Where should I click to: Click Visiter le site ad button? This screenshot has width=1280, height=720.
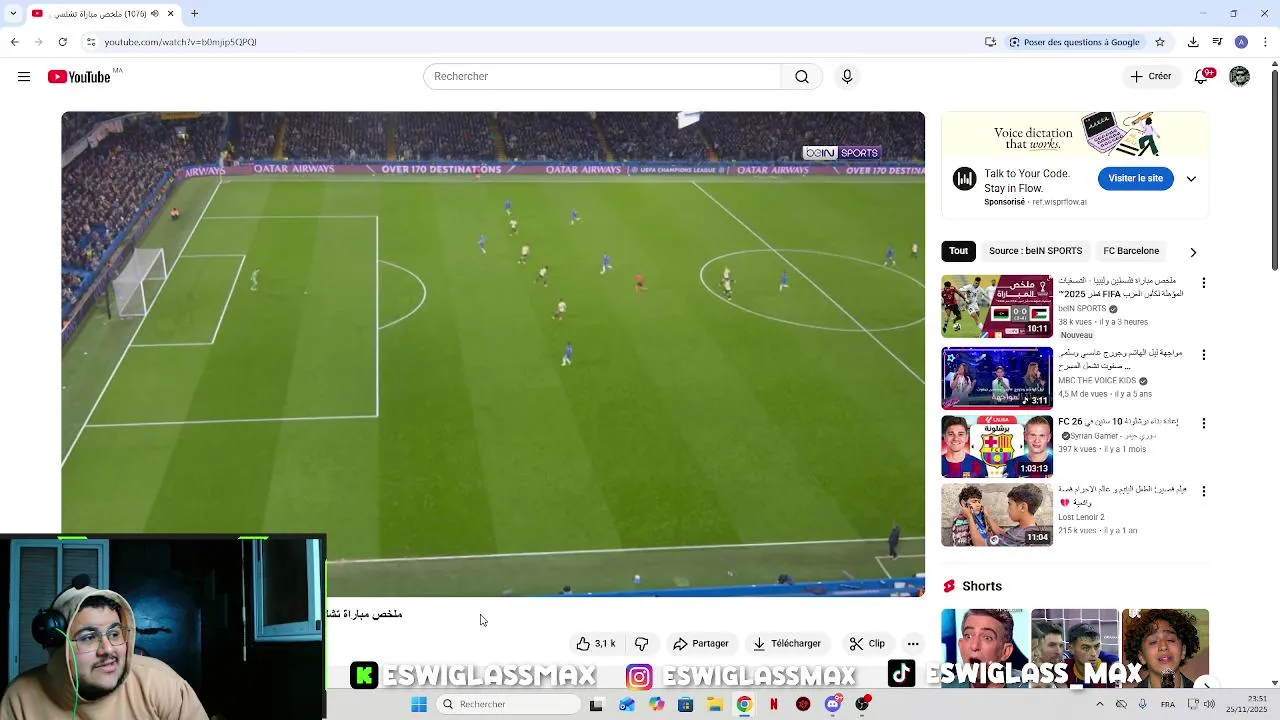coord(1135,179)
